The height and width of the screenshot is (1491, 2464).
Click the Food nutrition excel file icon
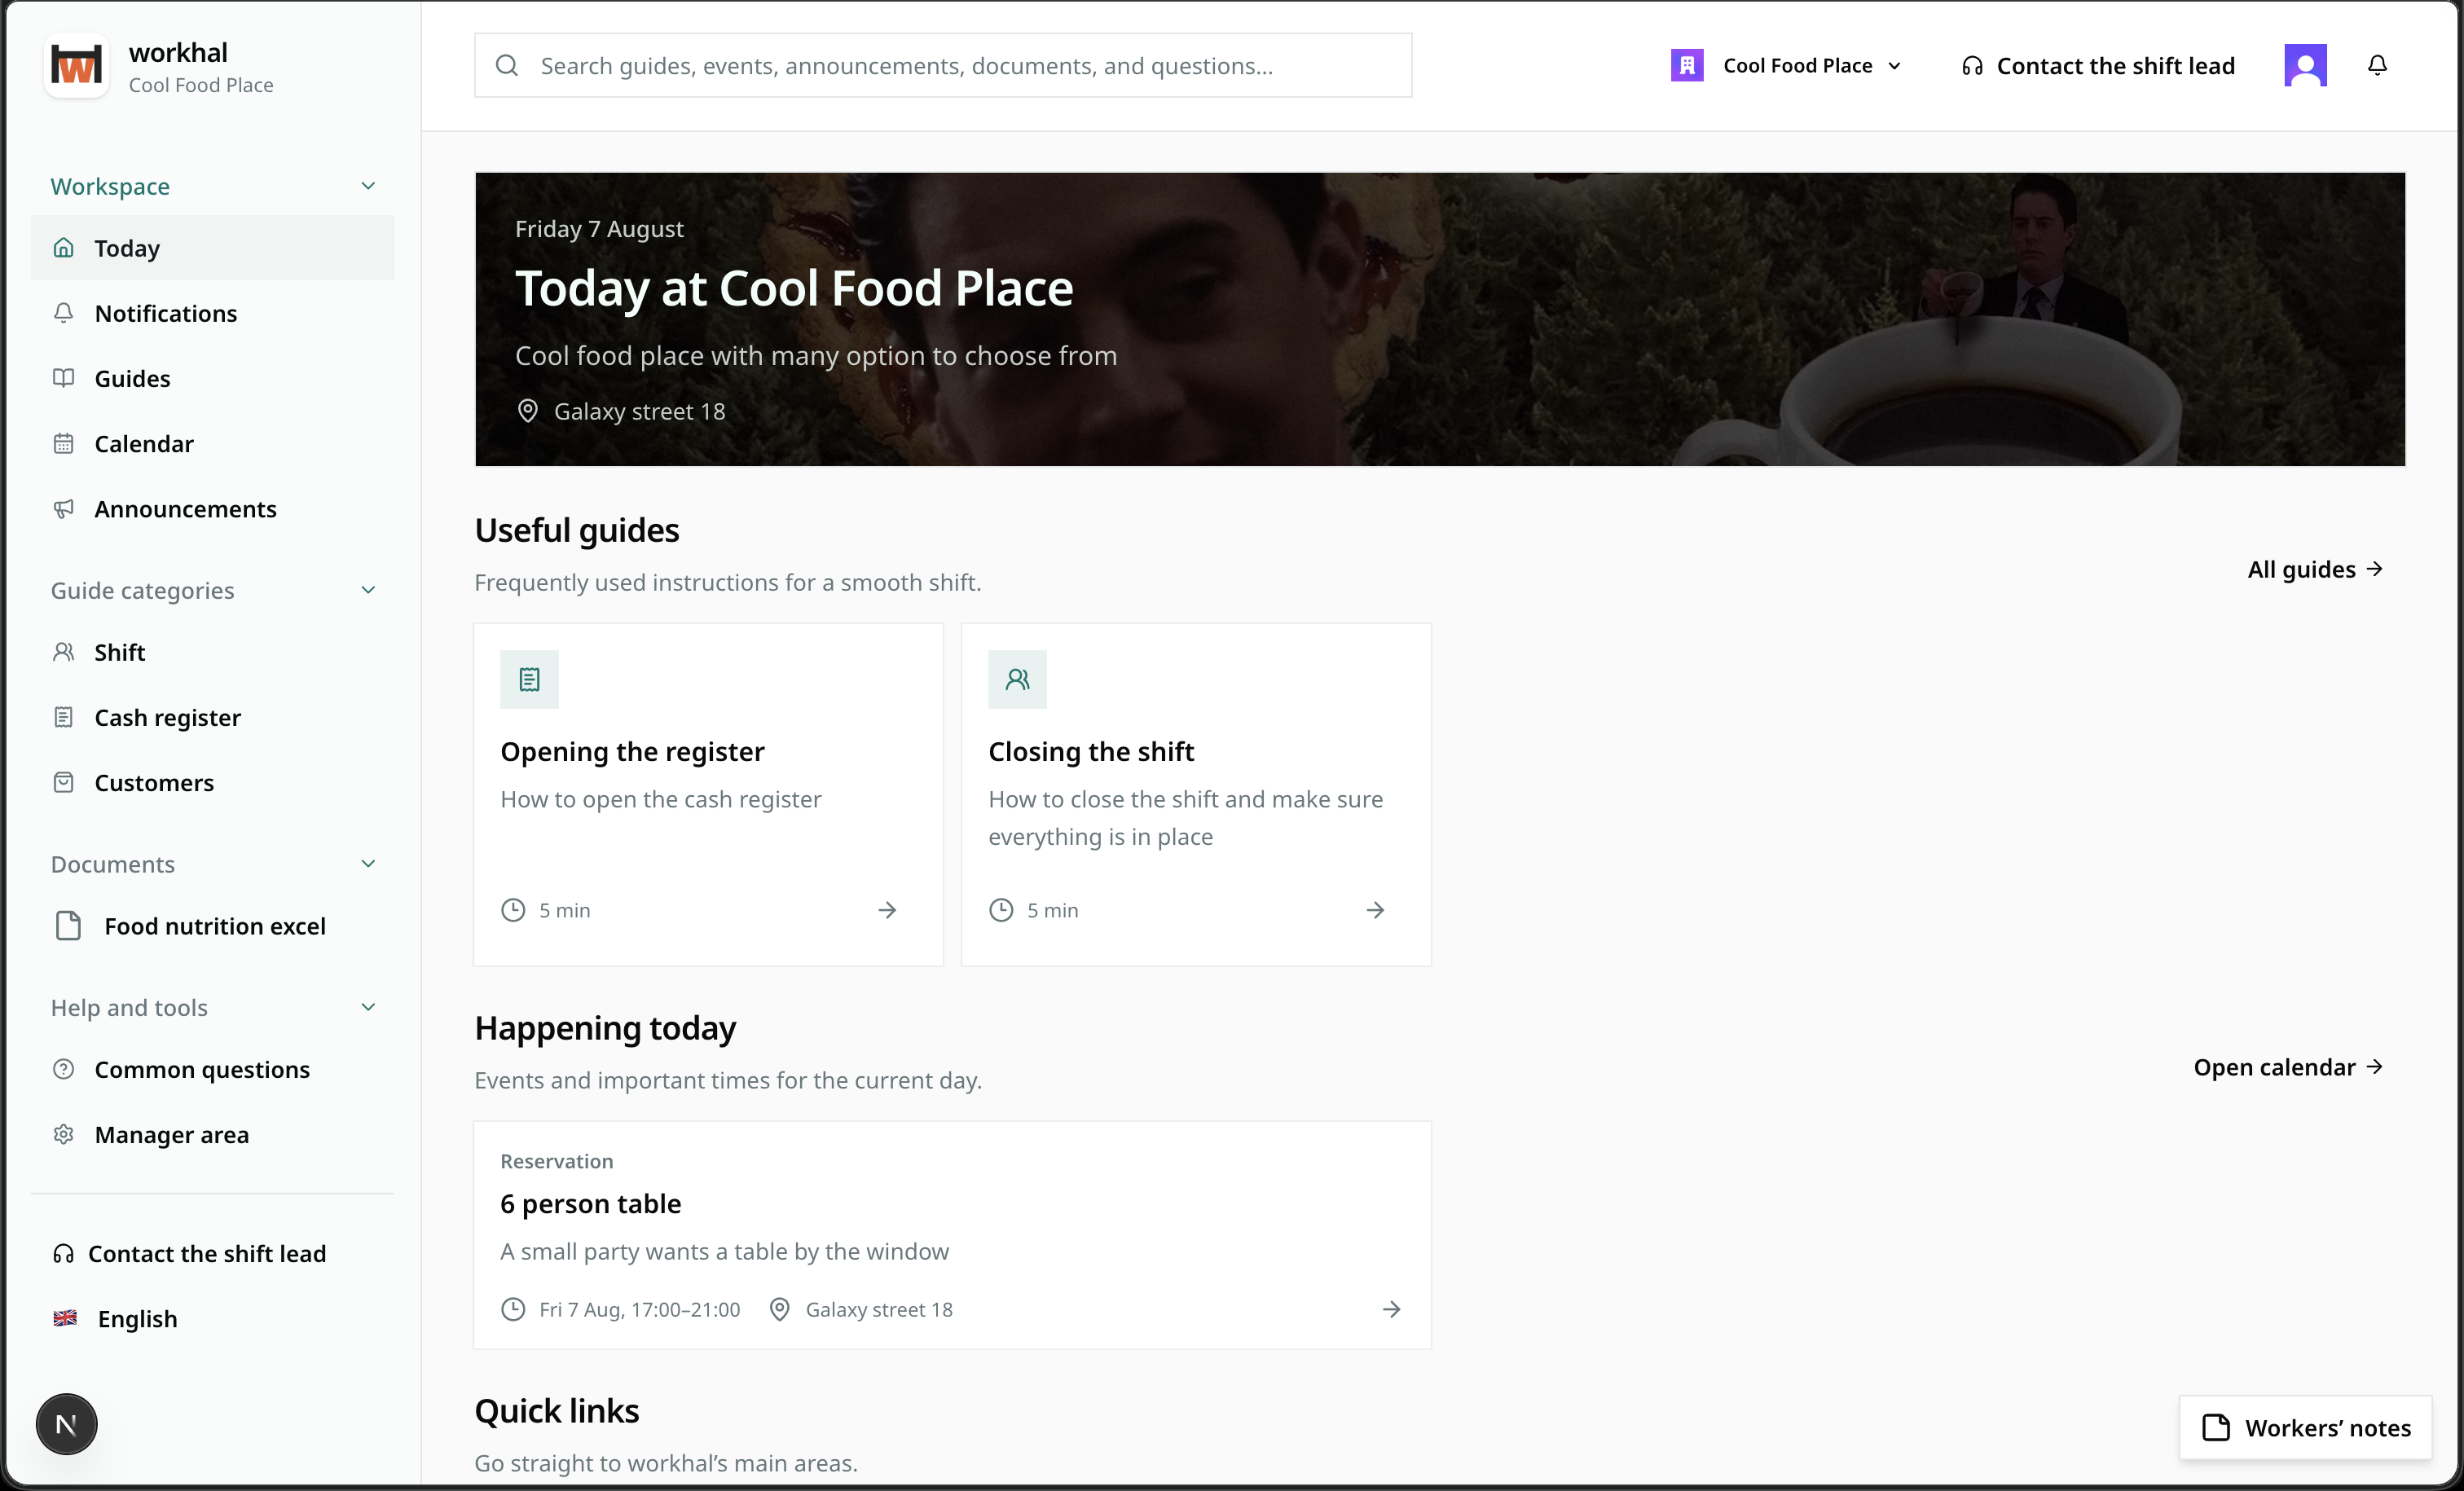[68, 925]
